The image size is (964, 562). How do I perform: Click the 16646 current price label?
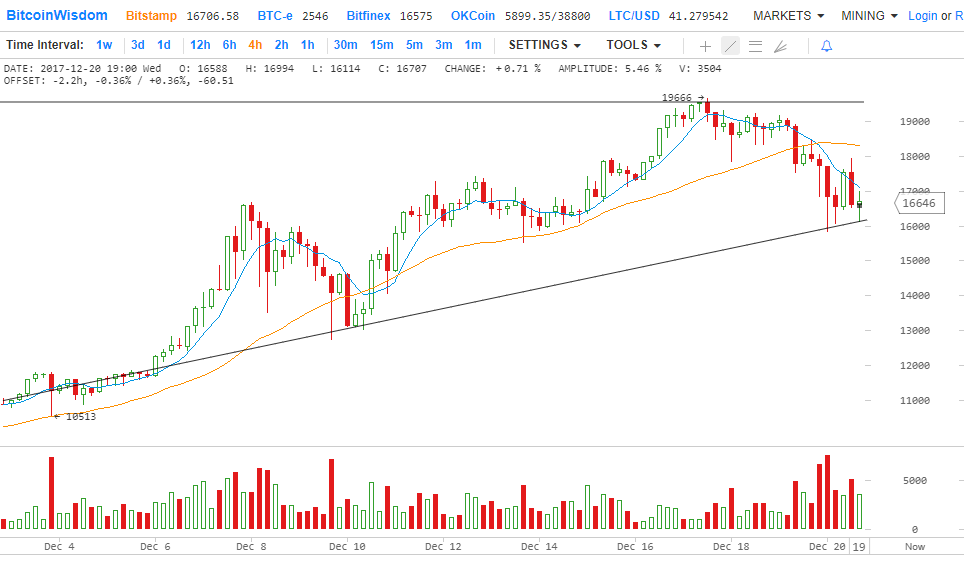pos(919,203)
